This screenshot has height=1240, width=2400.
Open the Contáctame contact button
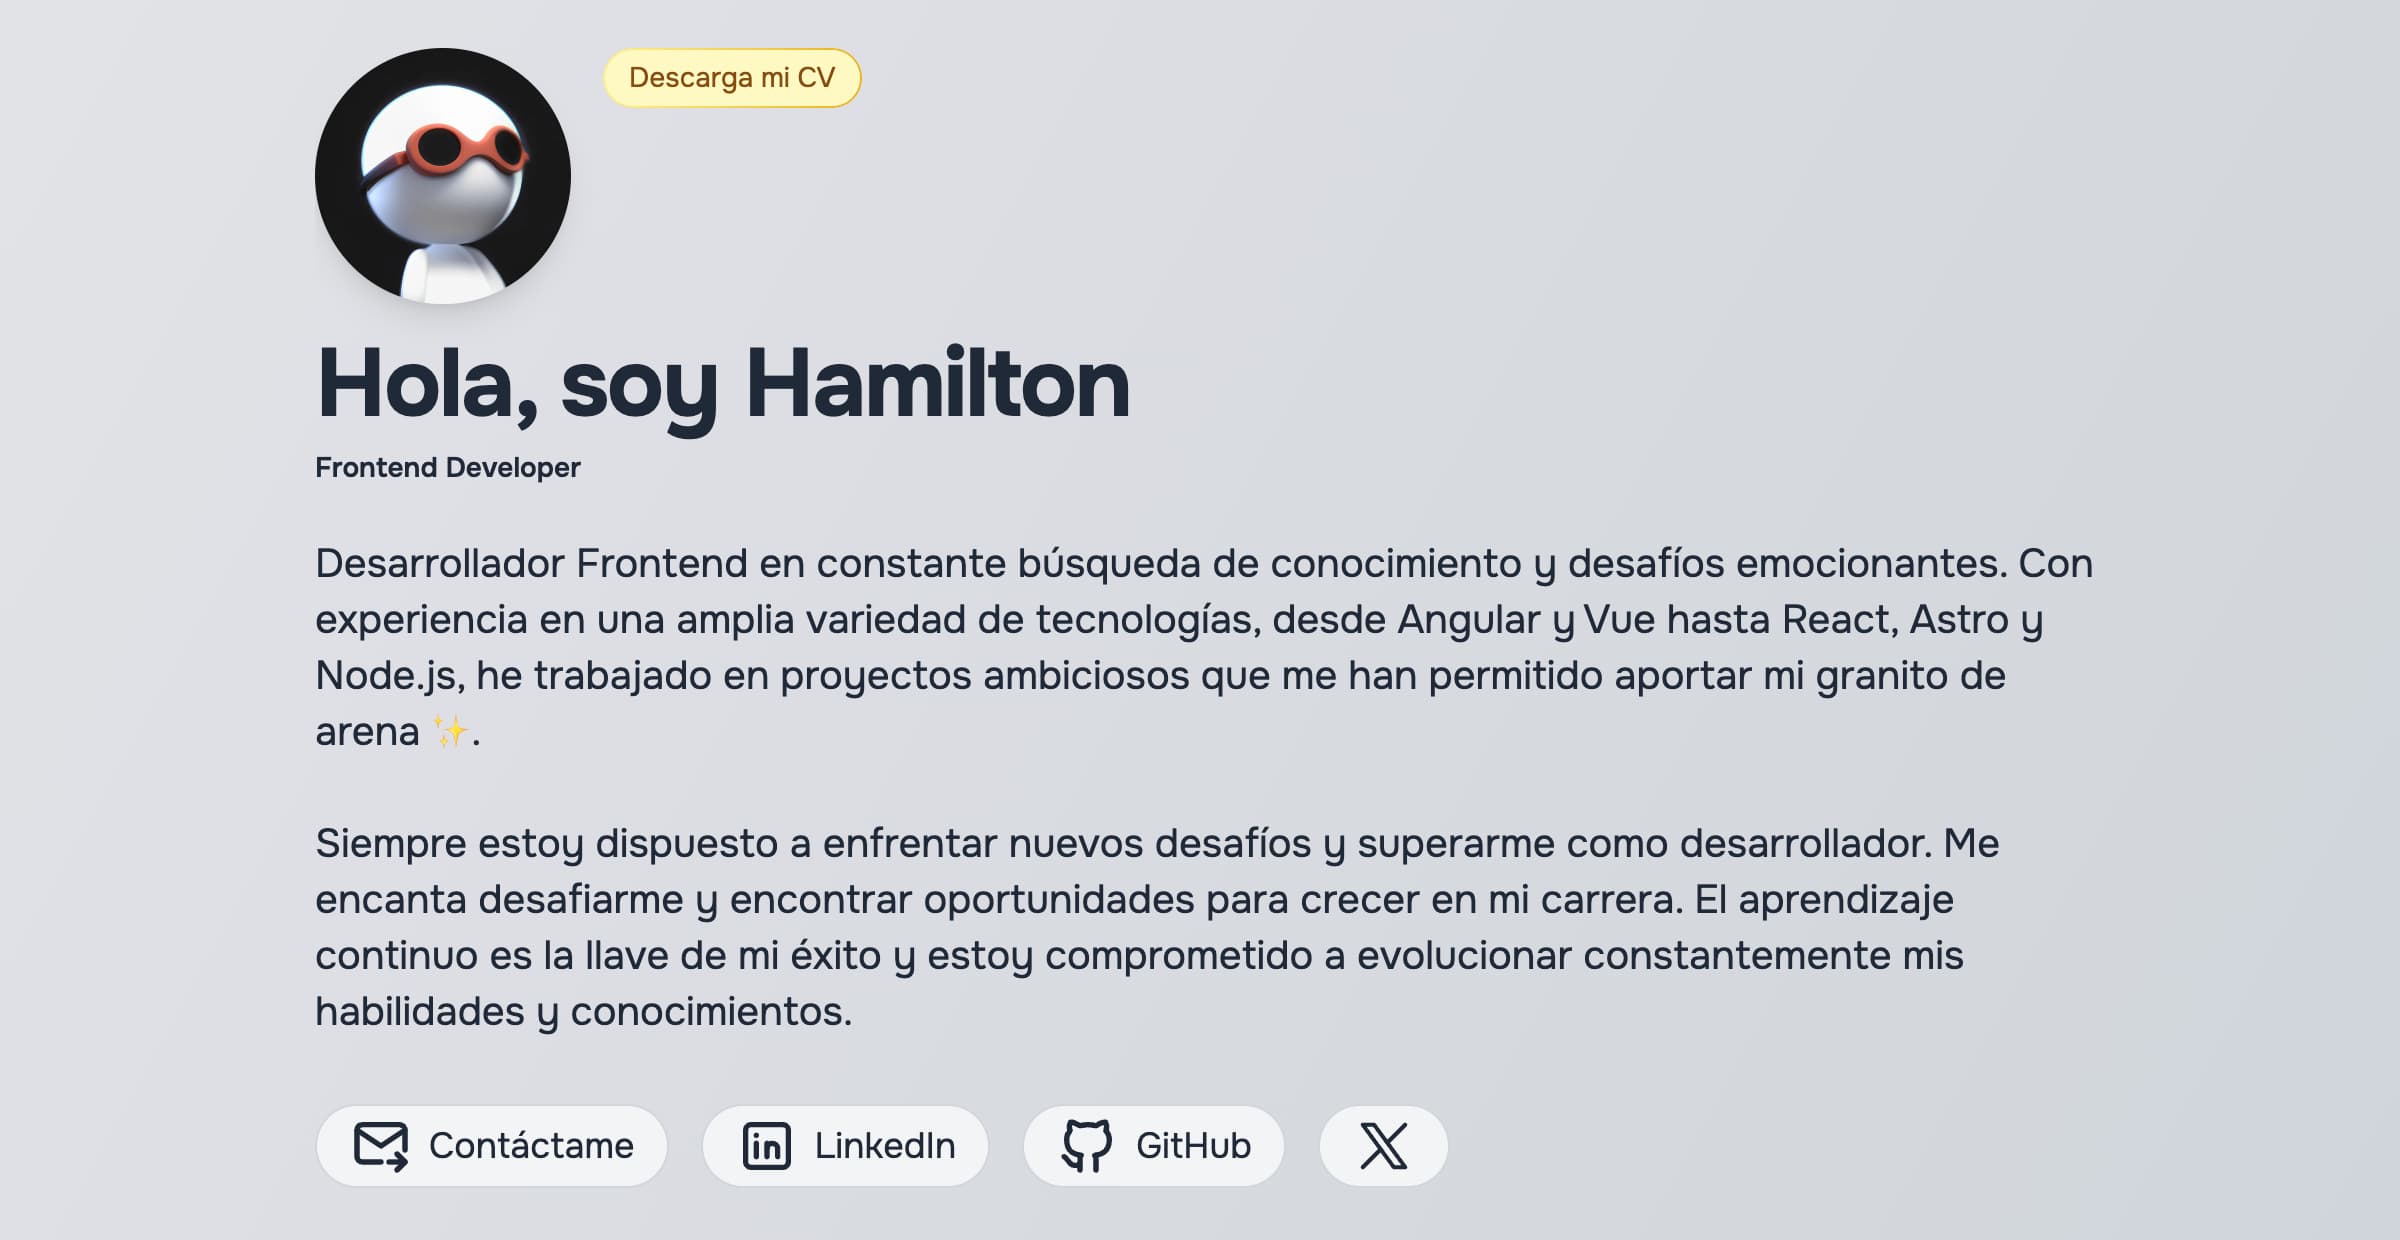click(x=492, y=1146)
